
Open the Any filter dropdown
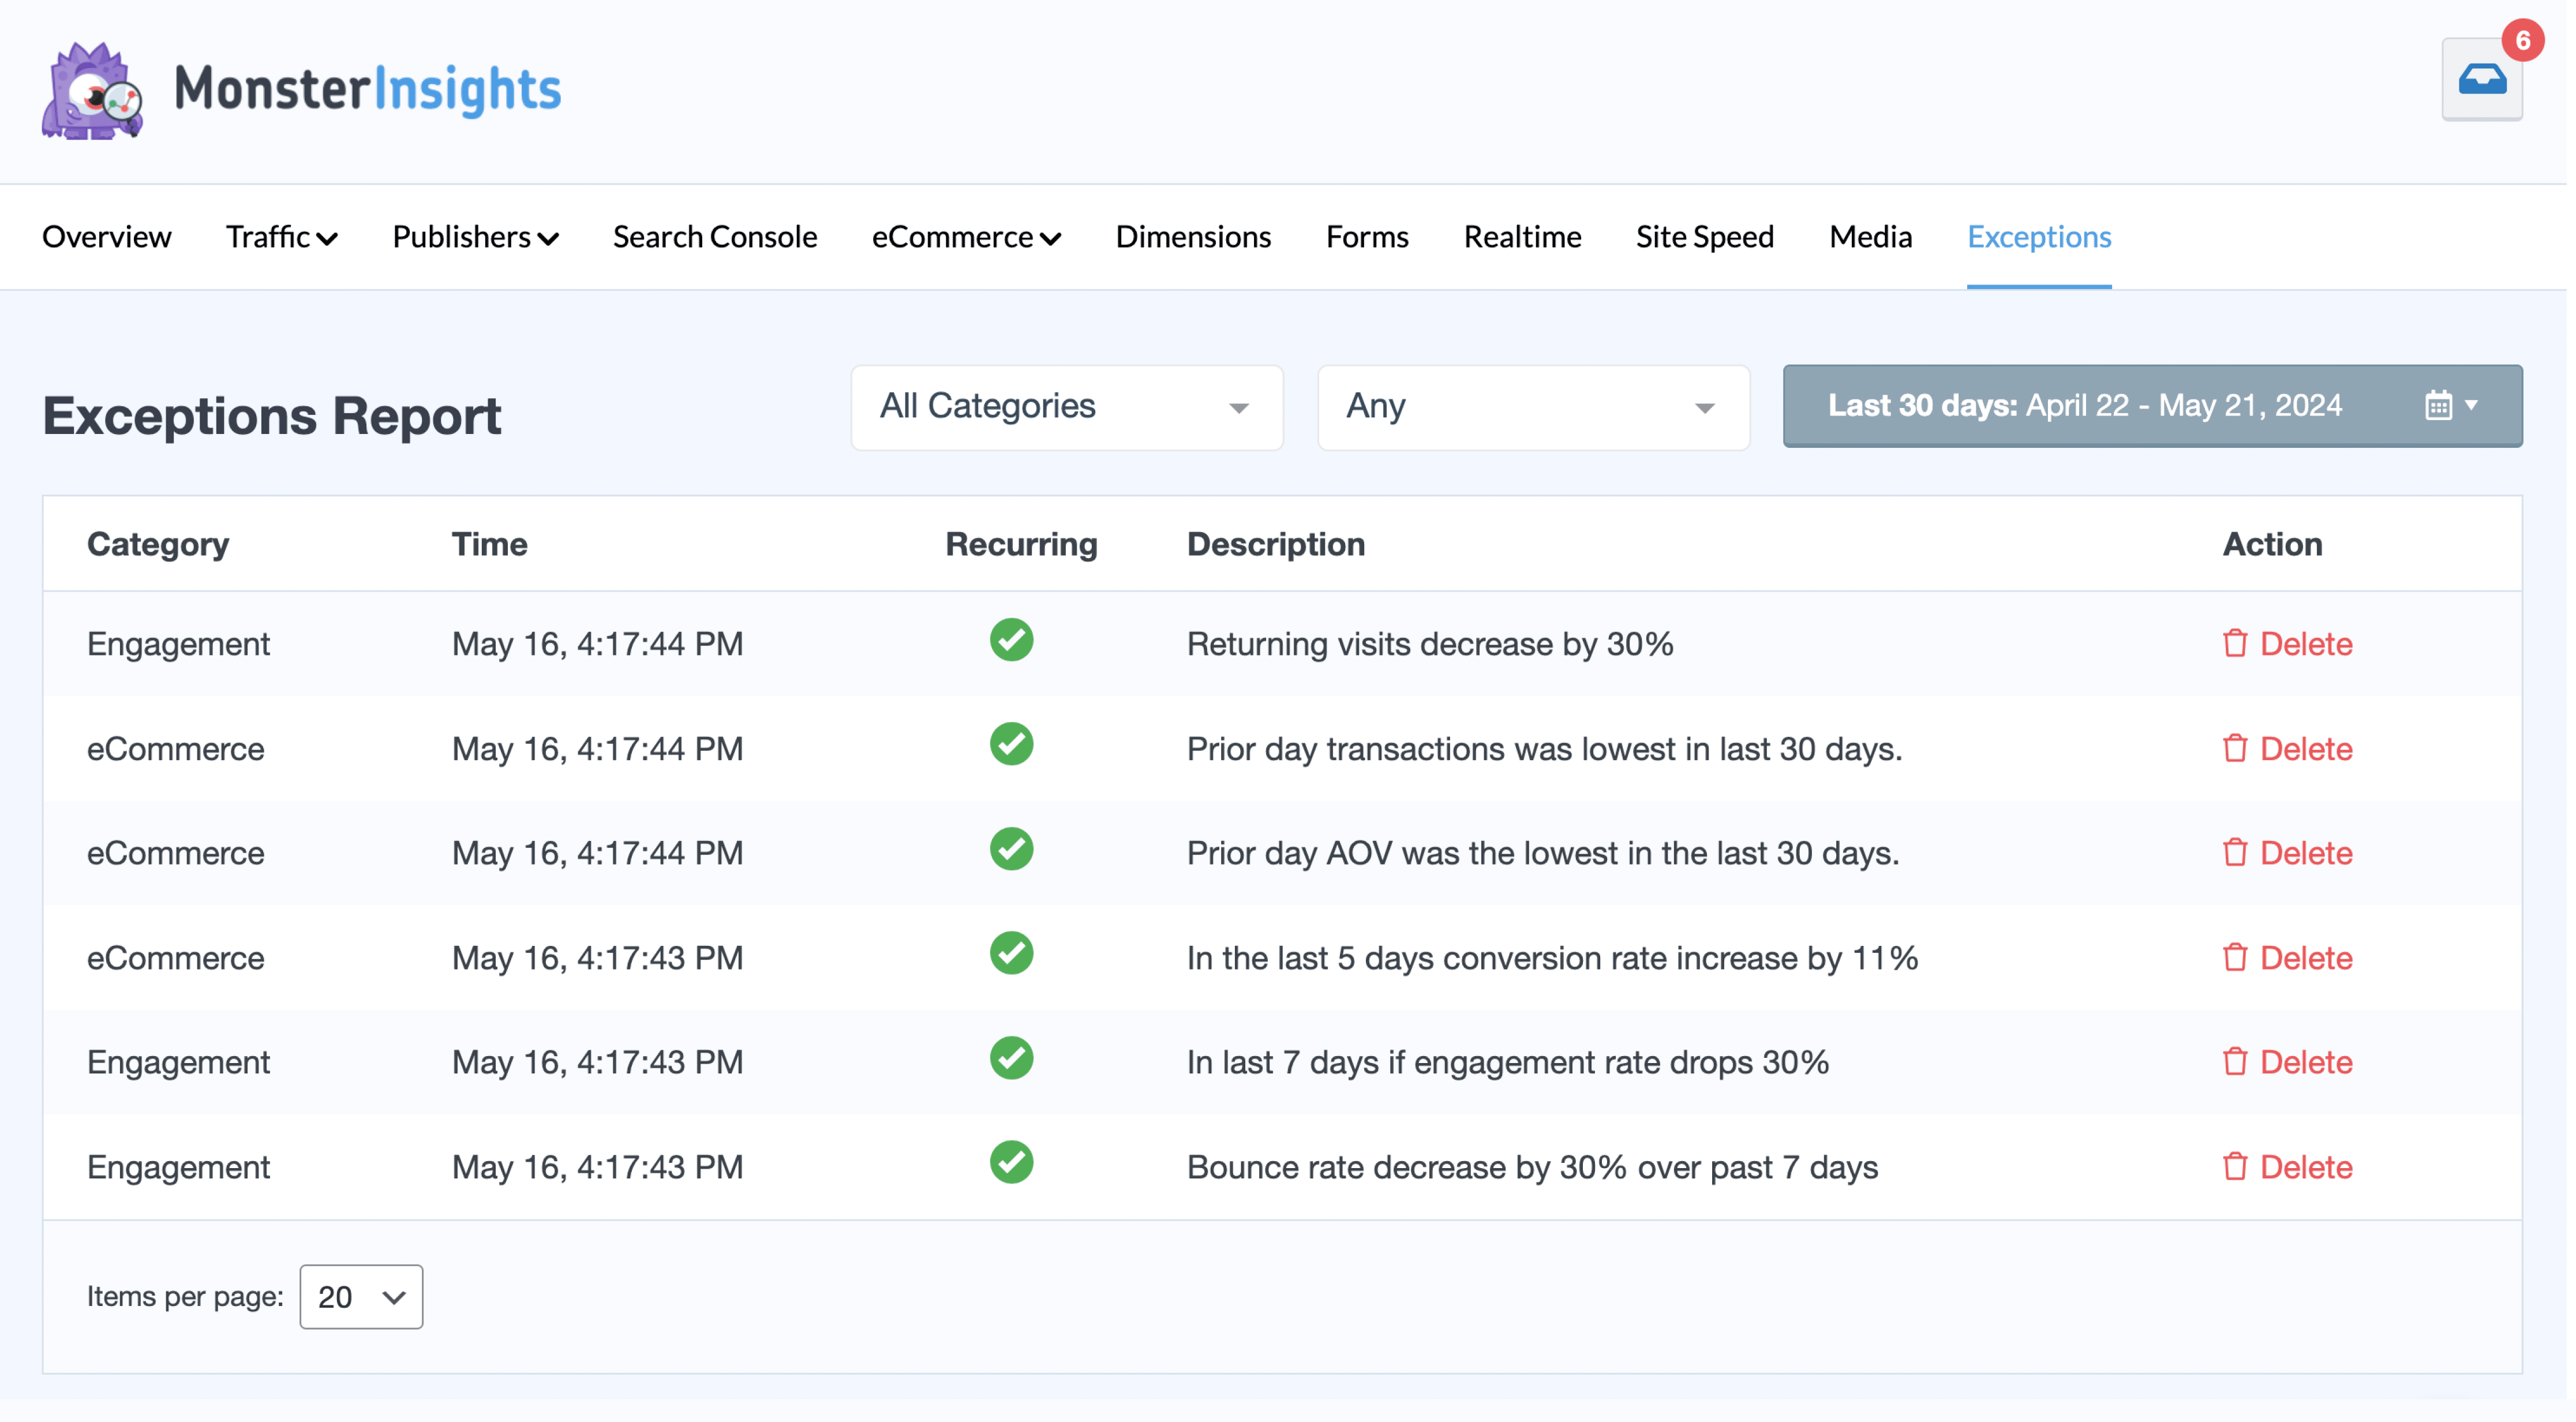point(1532,407)
